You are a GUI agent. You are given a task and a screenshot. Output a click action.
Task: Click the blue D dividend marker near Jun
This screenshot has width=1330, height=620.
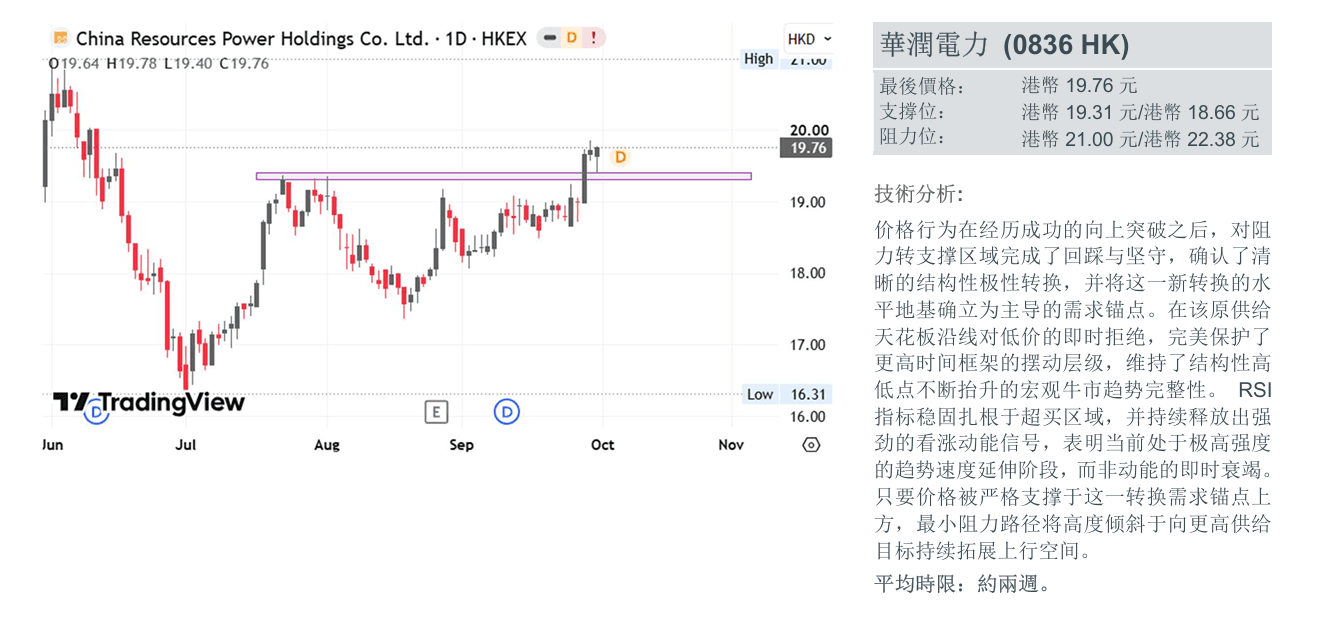[x=96, y=411]
